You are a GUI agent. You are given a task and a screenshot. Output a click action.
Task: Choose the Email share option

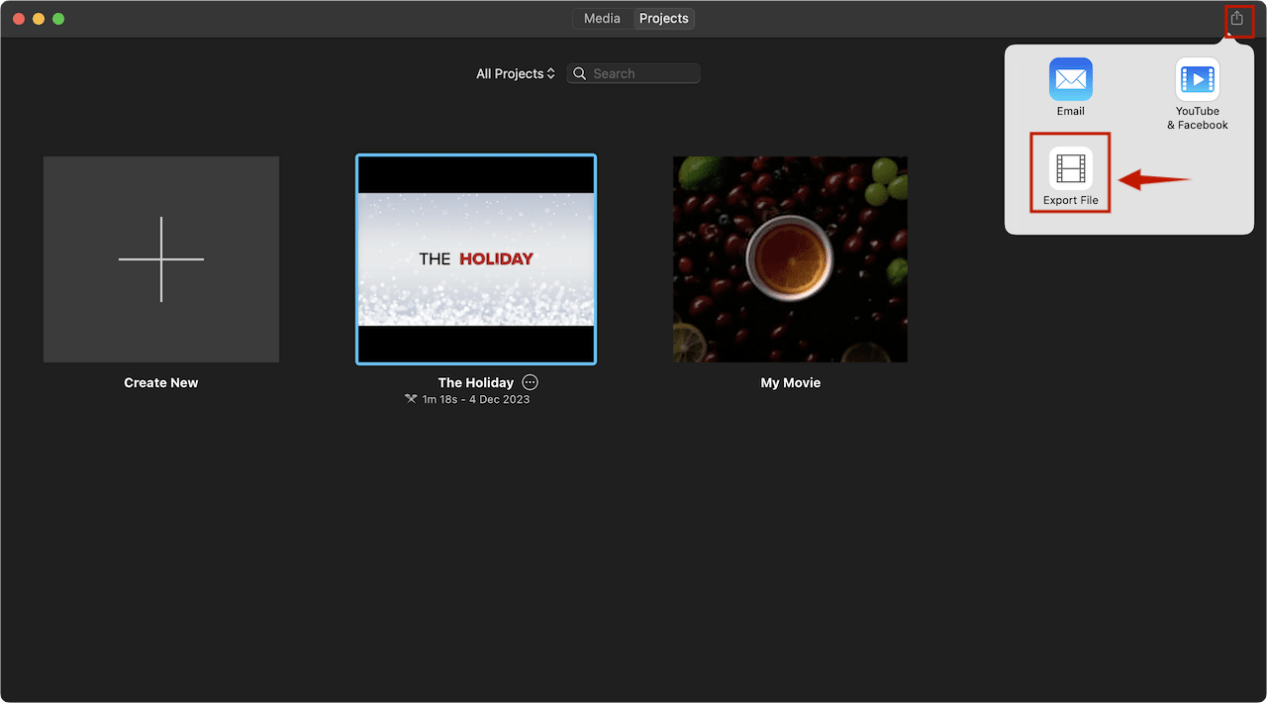pyautogui.click(x=1070, y=80)
